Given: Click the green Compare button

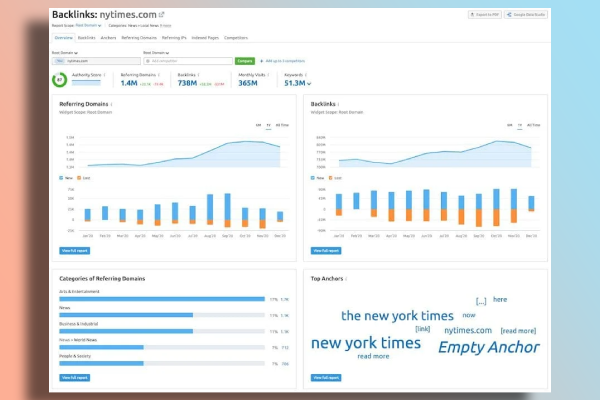Looking at the screenshot, I should tap(245, 61).
